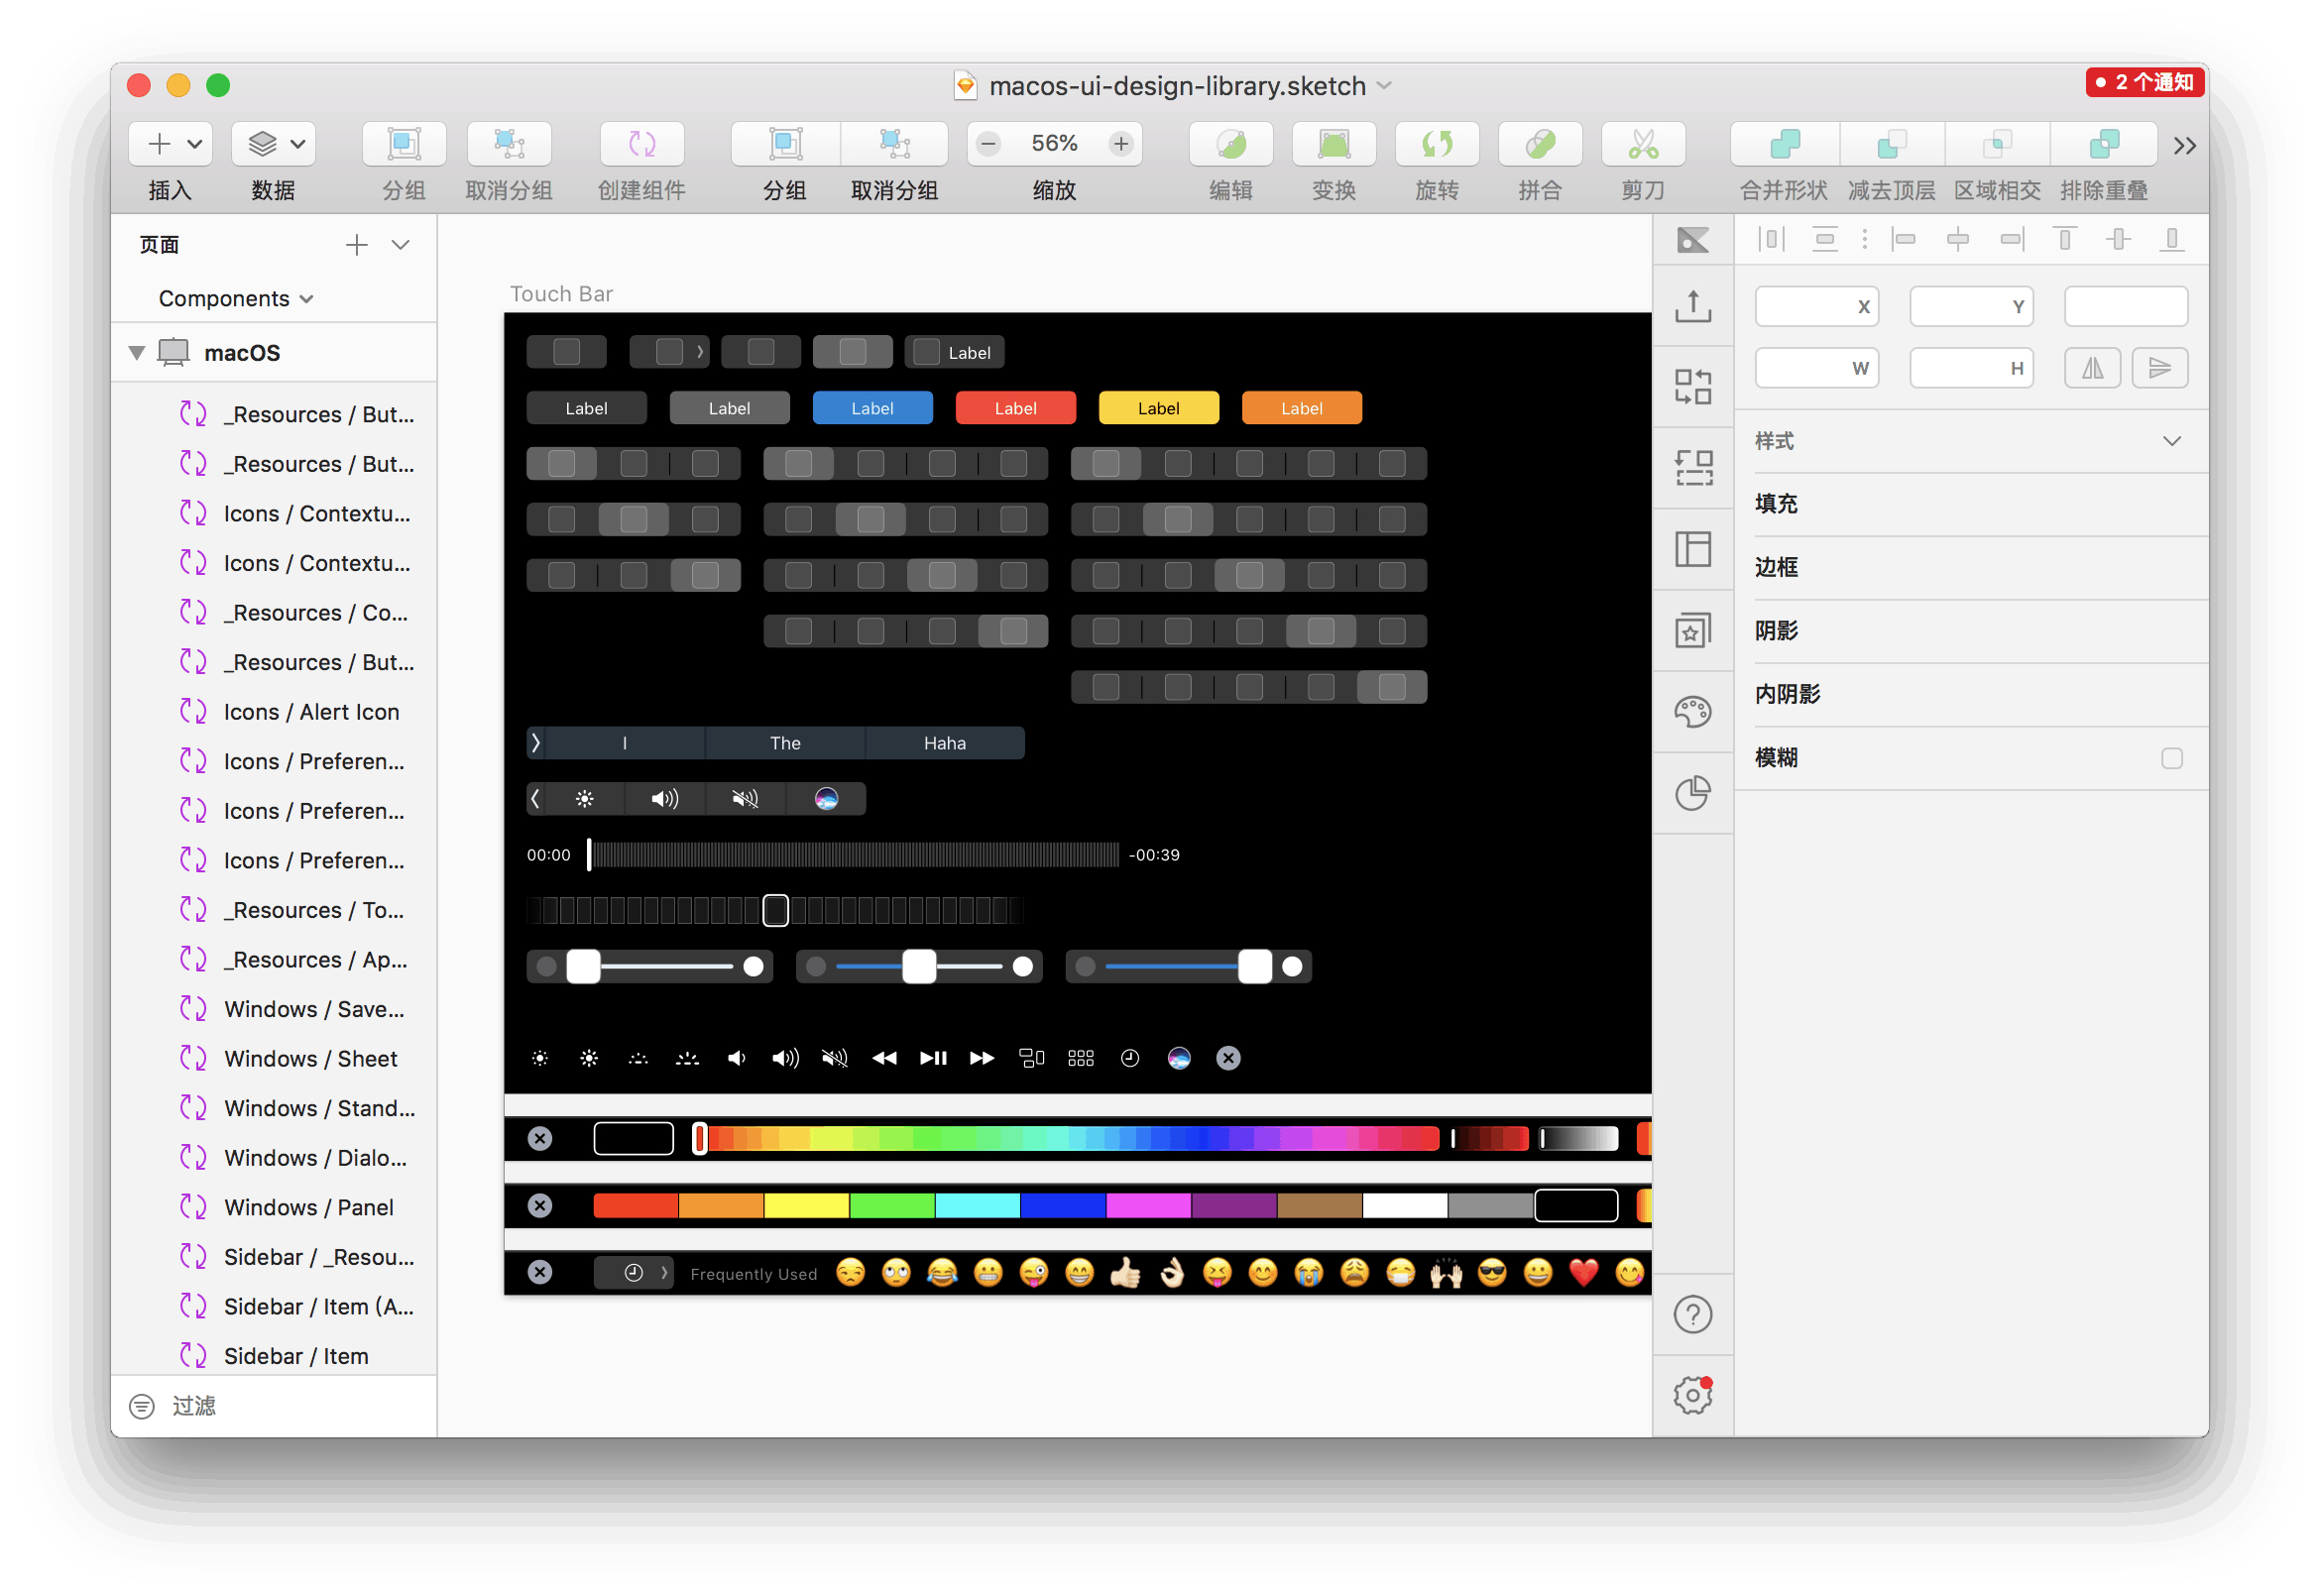Click the Scissors (剪刀) tool
The height and width of the screenshot is (1596, 2320).
click(1642, 144)
